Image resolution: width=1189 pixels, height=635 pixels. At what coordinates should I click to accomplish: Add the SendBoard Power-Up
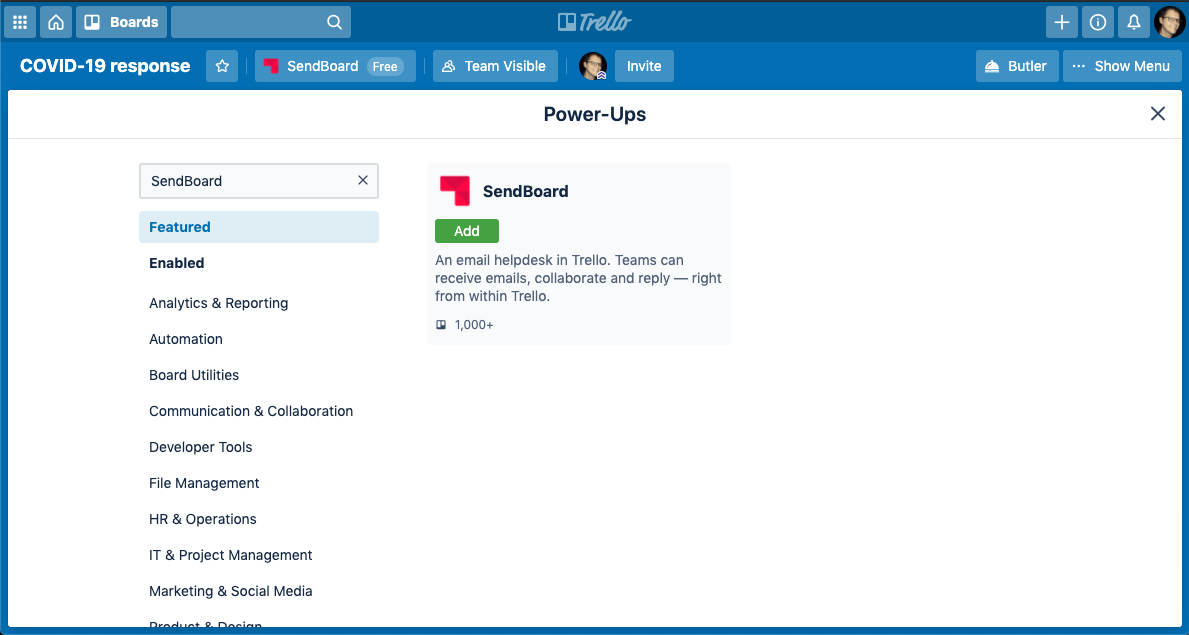pyautogui.click(x=467, y=231)
